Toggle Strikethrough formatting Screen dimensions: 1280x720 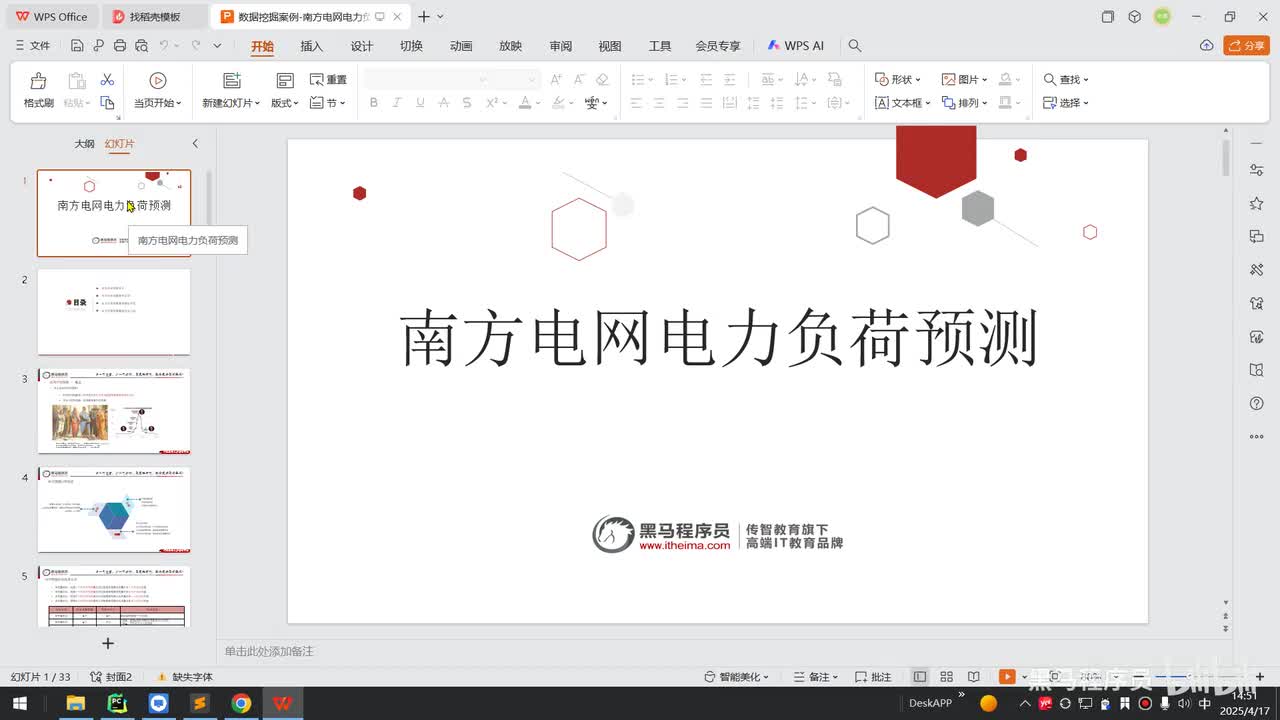[x=444, y=103]
